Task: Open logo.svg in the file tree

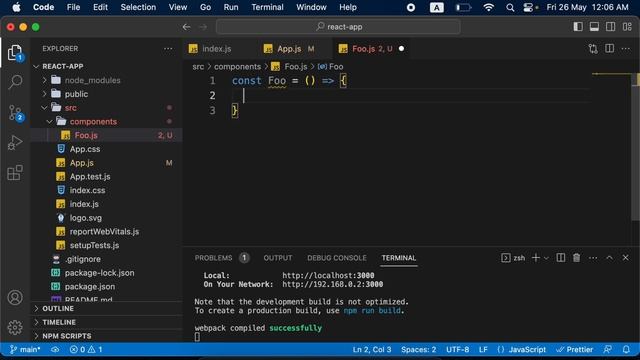Action: 106,218
